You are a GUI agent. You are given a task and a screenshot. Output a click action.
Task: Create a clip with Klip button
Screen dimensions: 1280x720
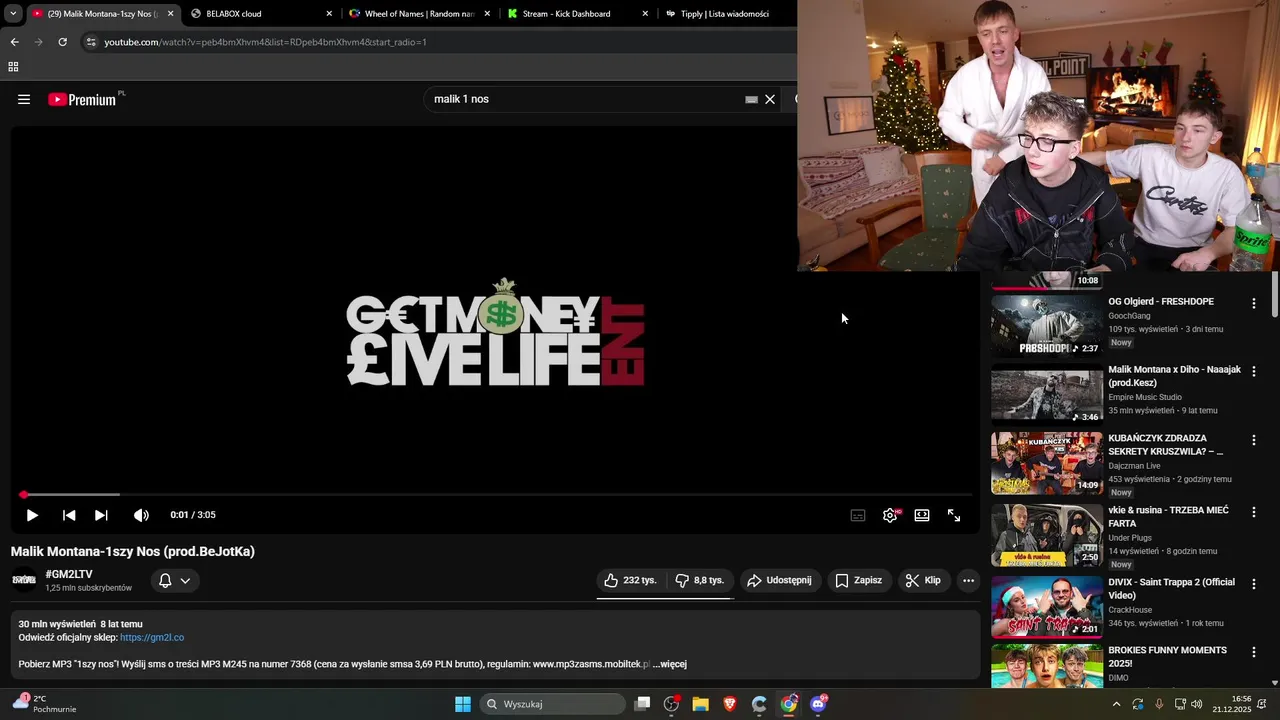point(923,580)
